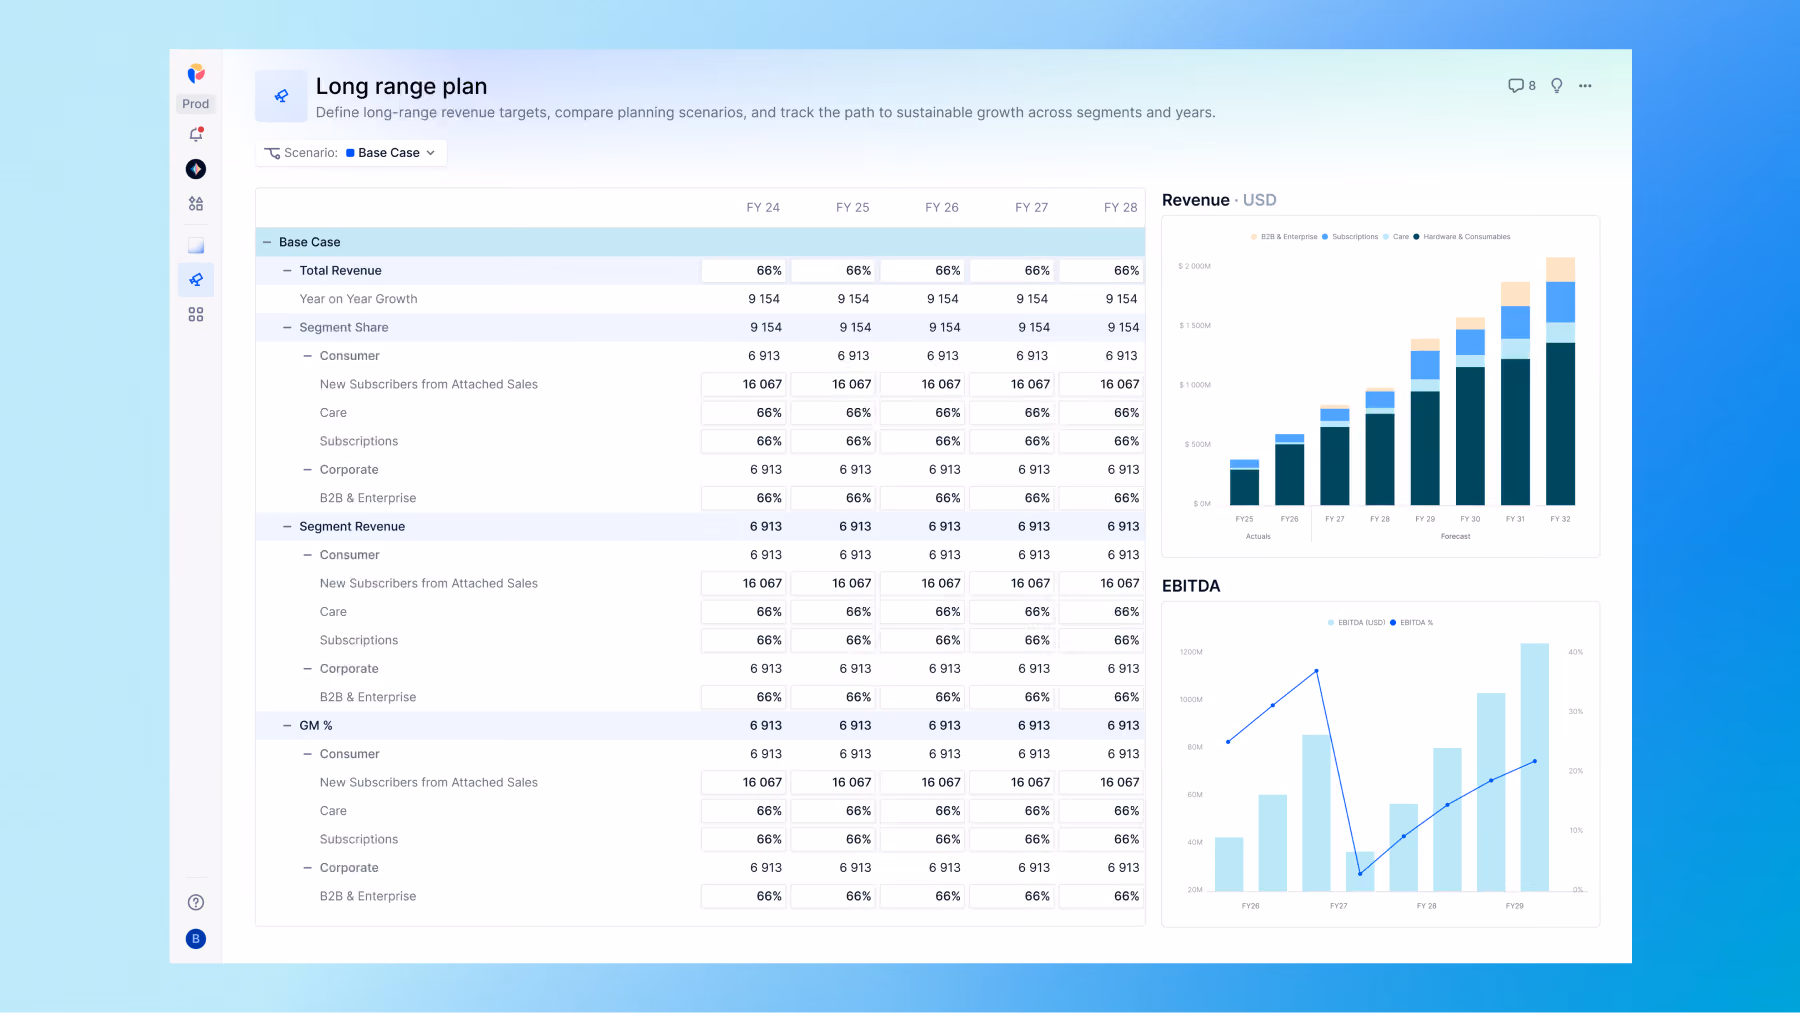Edit the Total Revenue FY 24 cell
The width and height of the screenshot is (1800, 1013).
(x=745, y=271)
